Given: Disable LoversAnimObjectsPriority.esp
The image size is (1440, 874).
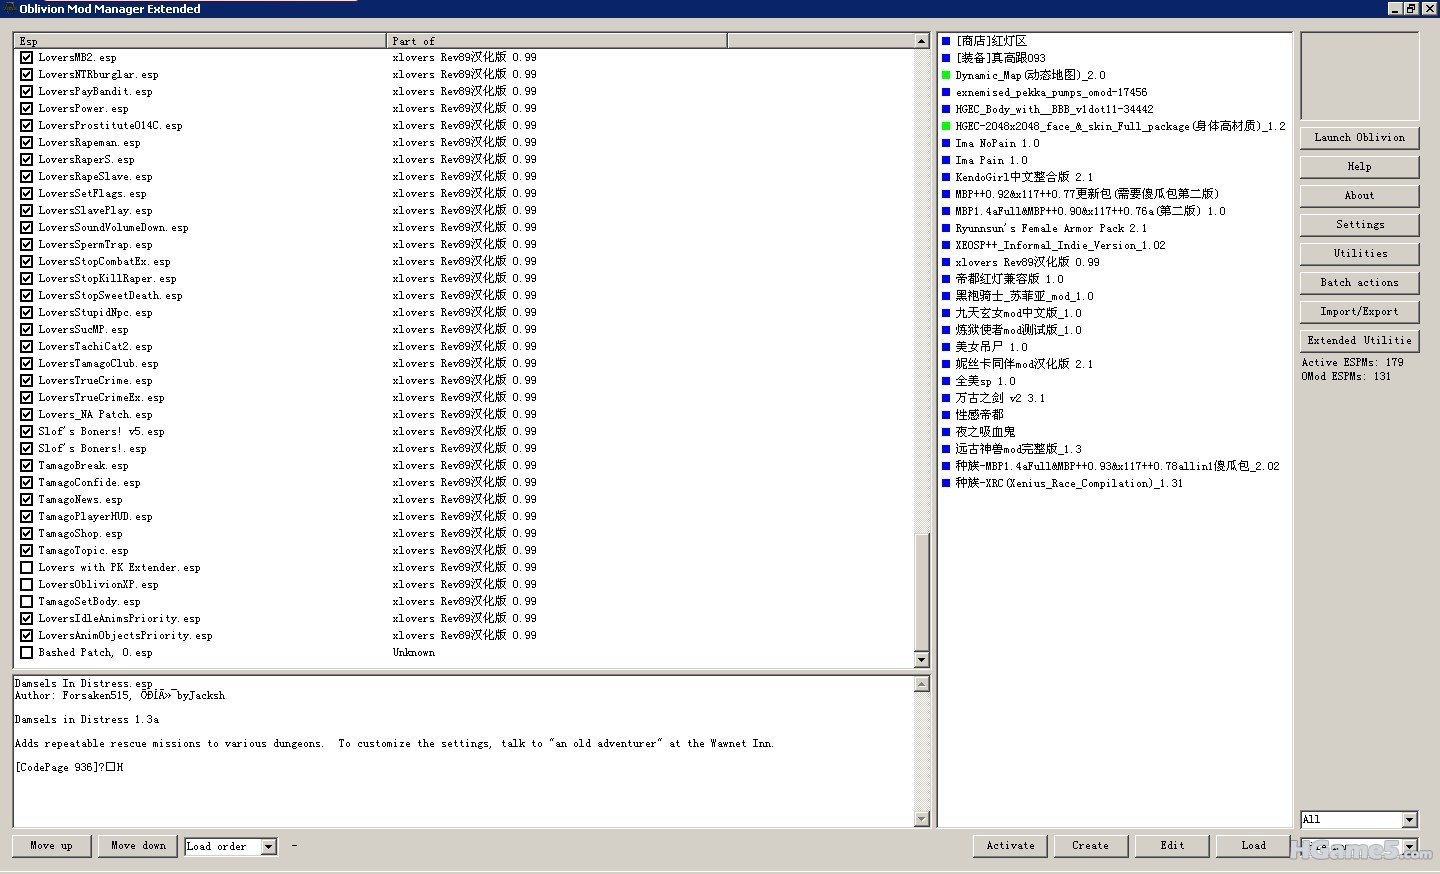Looking at the screenshot, I should click(x=27, y=636).
